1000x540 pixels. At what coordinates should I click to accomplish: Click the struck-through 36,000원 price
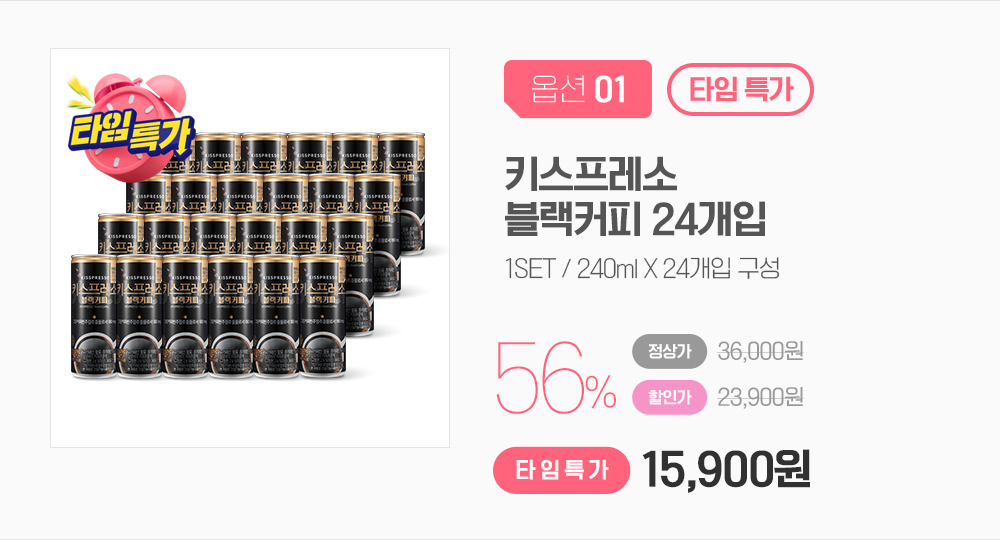tap(760, 351)
